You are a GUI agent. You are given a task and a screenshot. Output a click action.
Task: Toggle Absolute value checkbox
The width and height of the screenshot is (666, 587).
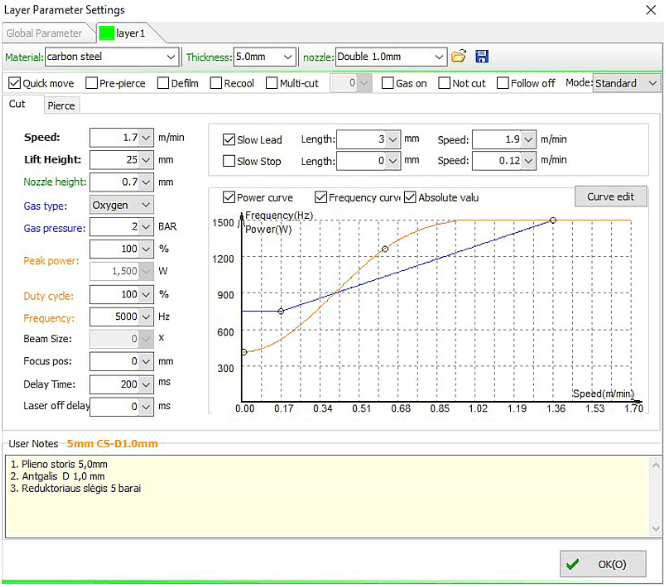point(410,197)
